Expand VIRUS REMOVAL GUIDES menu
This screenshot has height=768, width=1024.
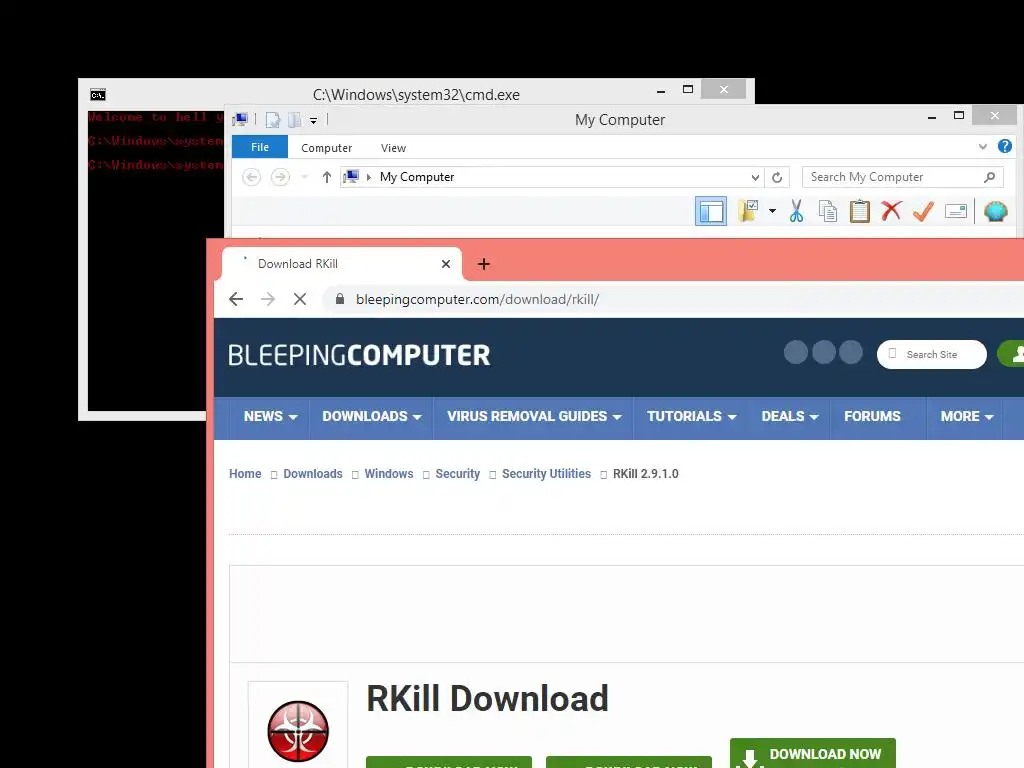pos(534,417)
